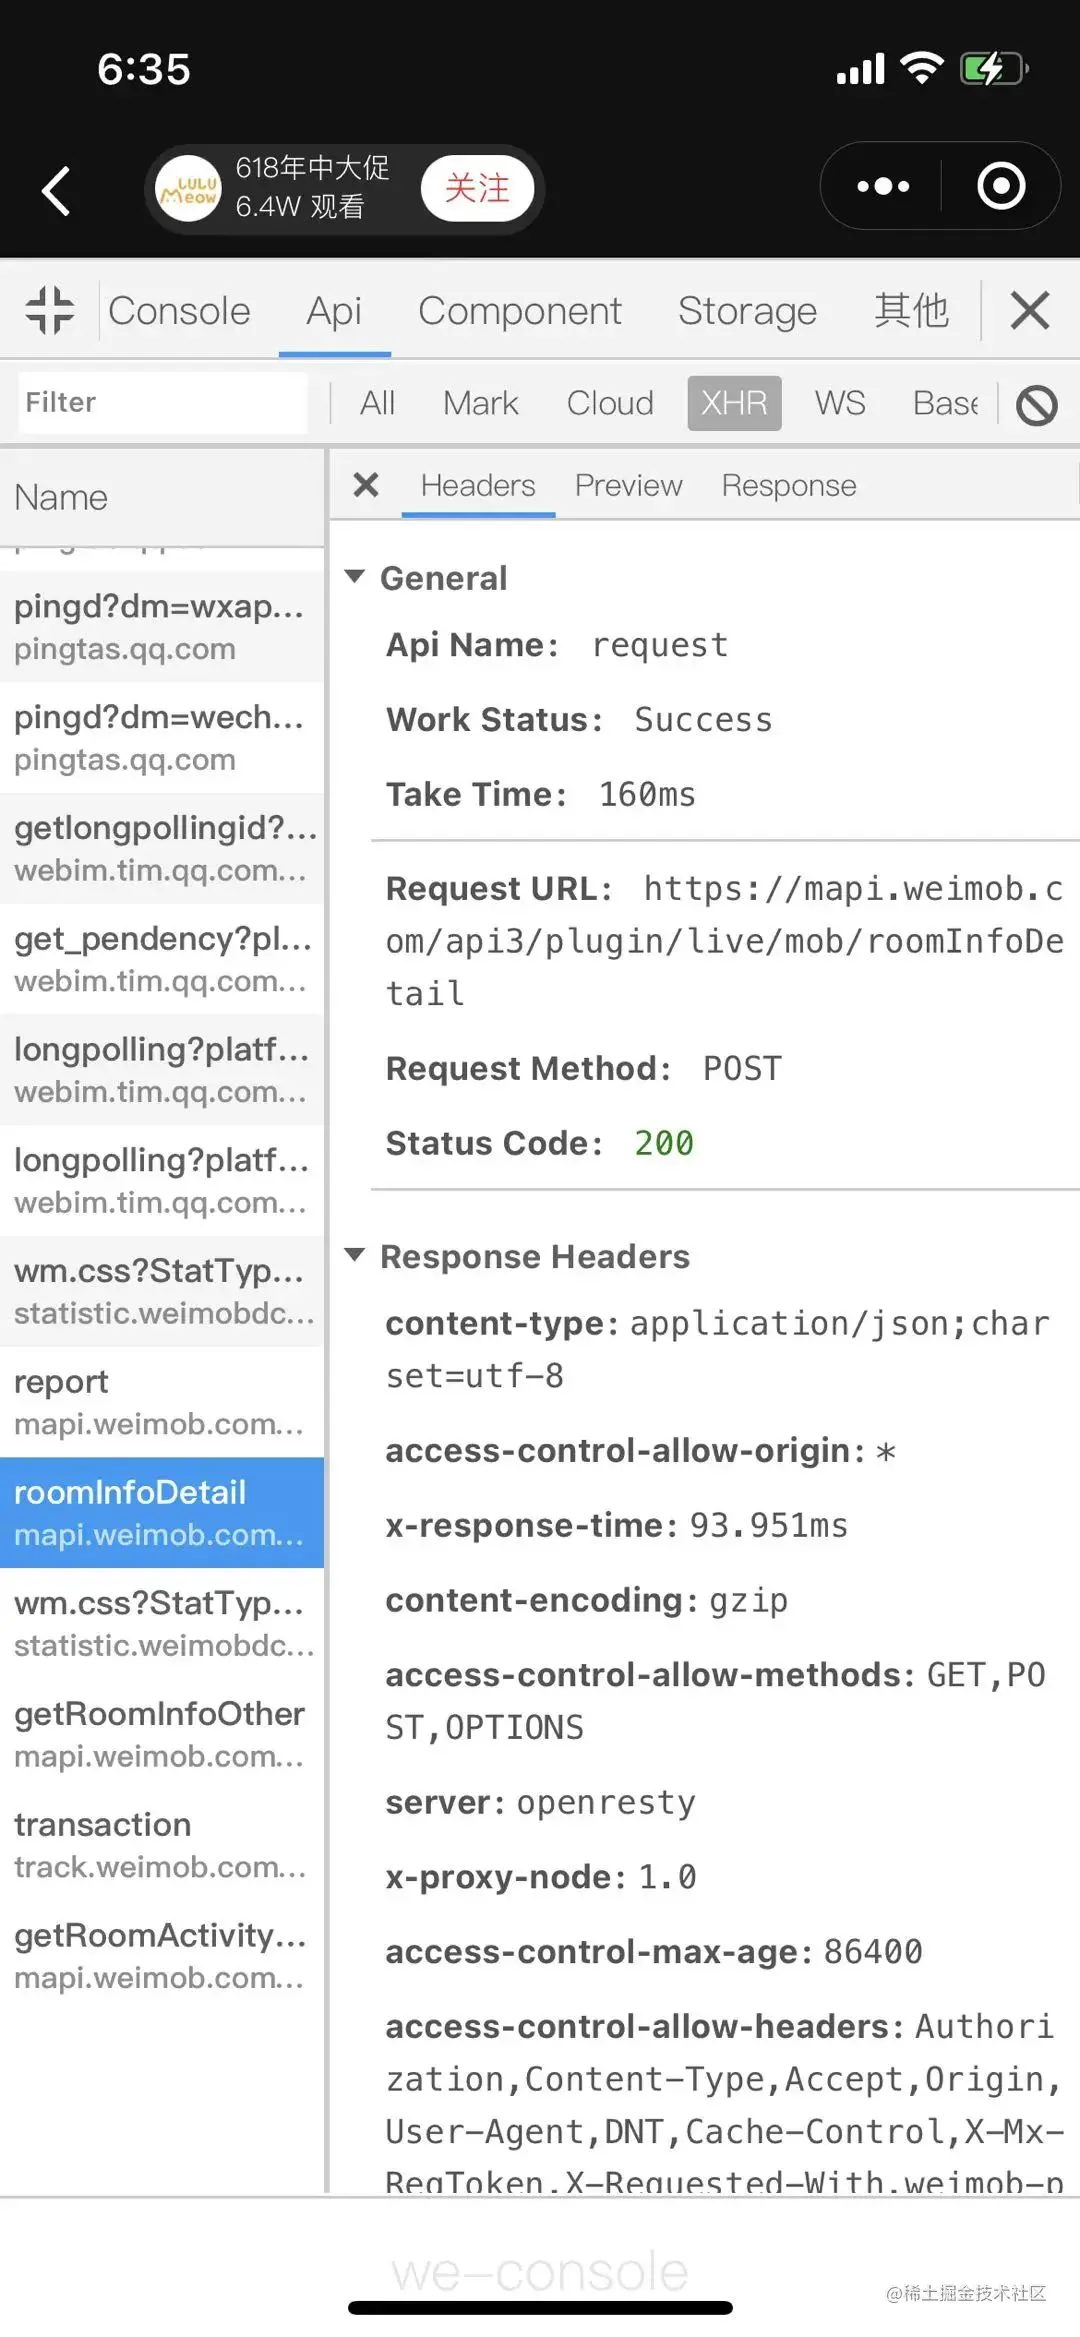Focus the Filter input field
The width and height of the screenshot is (1080, 2337).
pyautogui.click(x=163, y=403)
